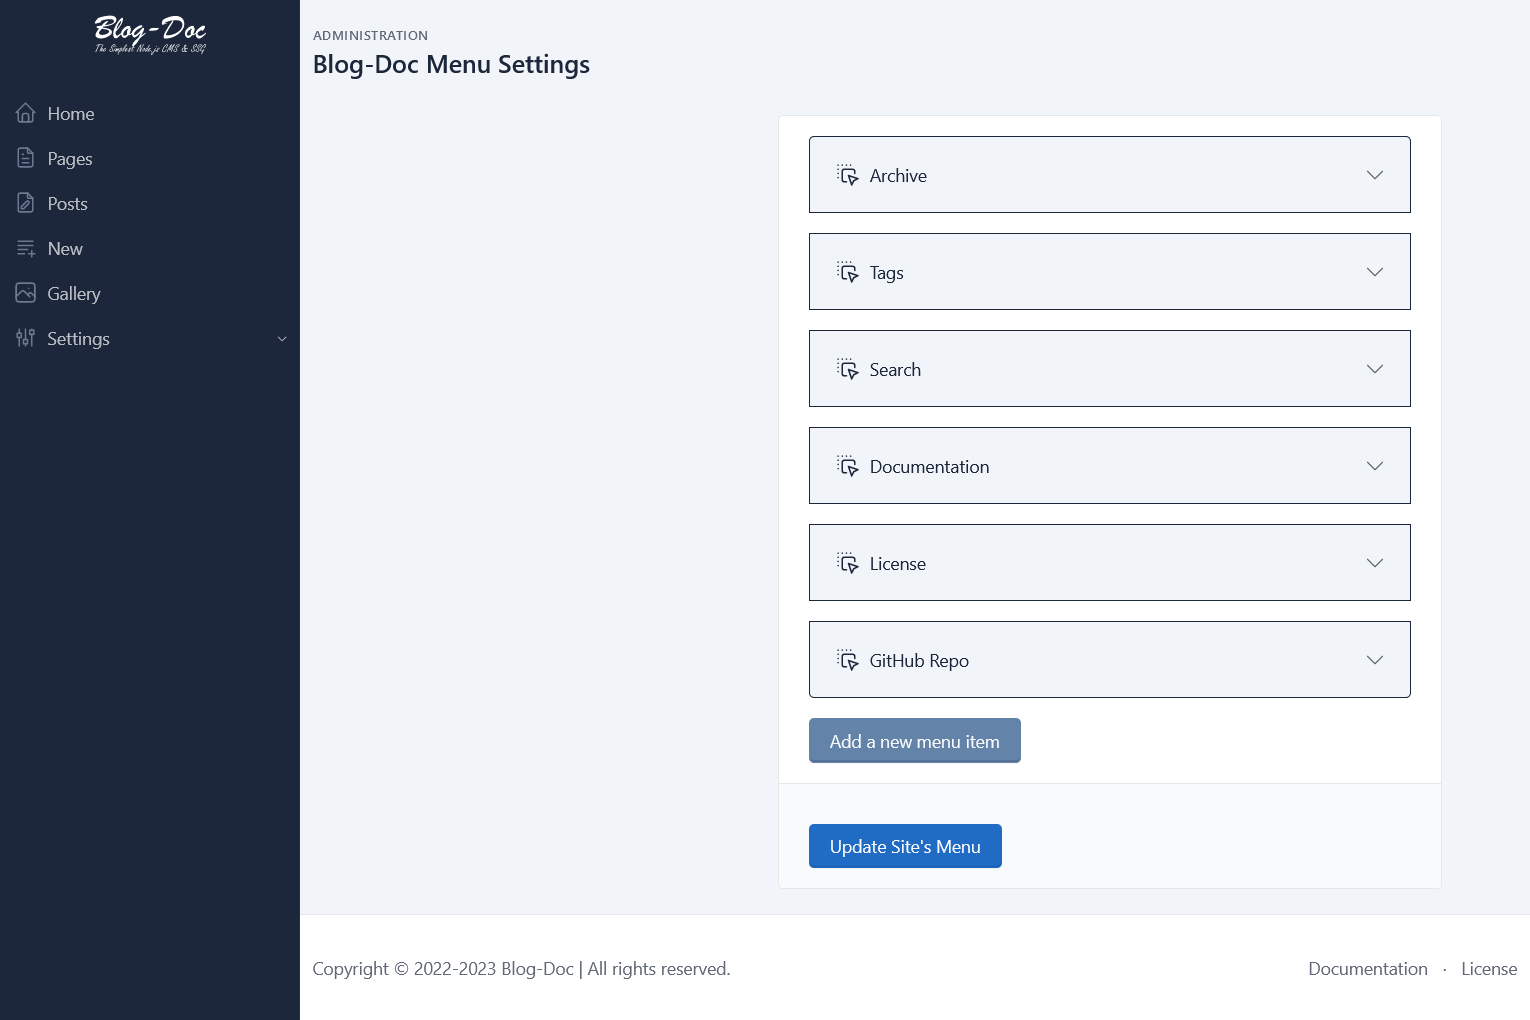Click Update Site's Menu button
The width and height of the screenshot is (1530, 1020).
(x=905, y=846)
